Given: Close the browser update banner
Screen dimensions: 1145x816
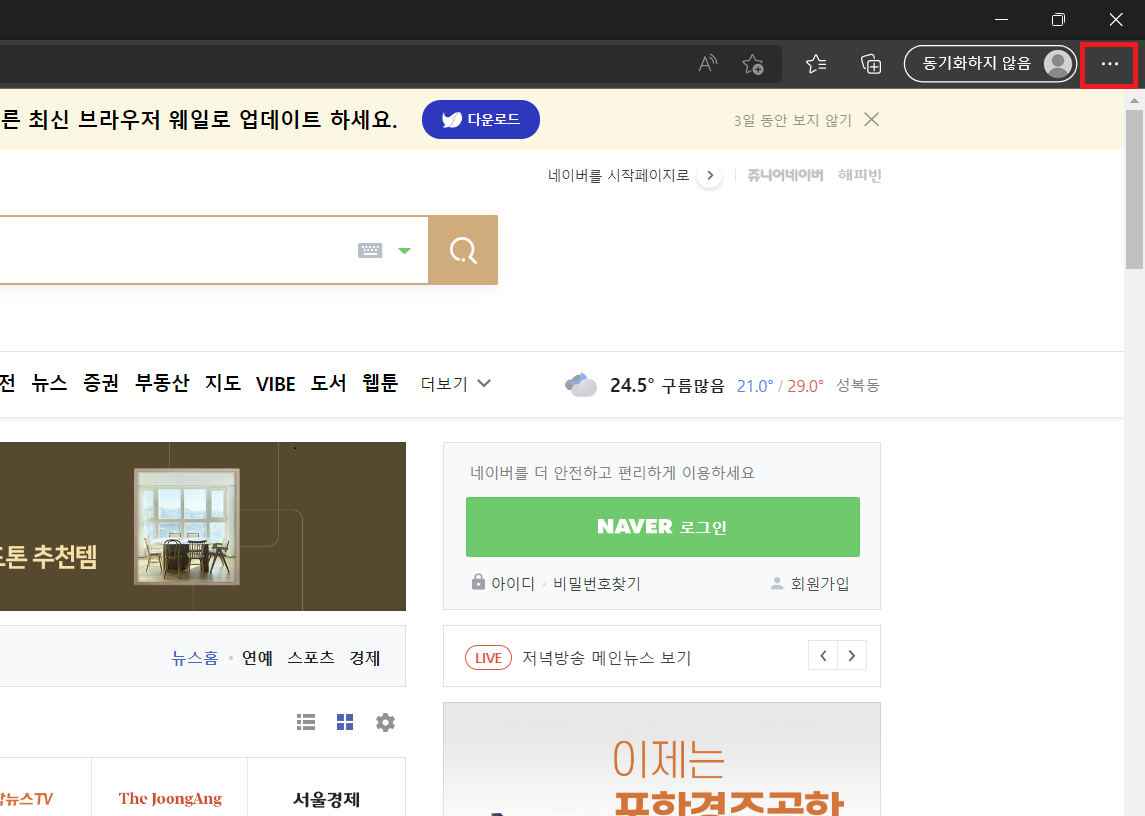Looking at the screenshot, I should pyautogui.click(x=871, y=119).
